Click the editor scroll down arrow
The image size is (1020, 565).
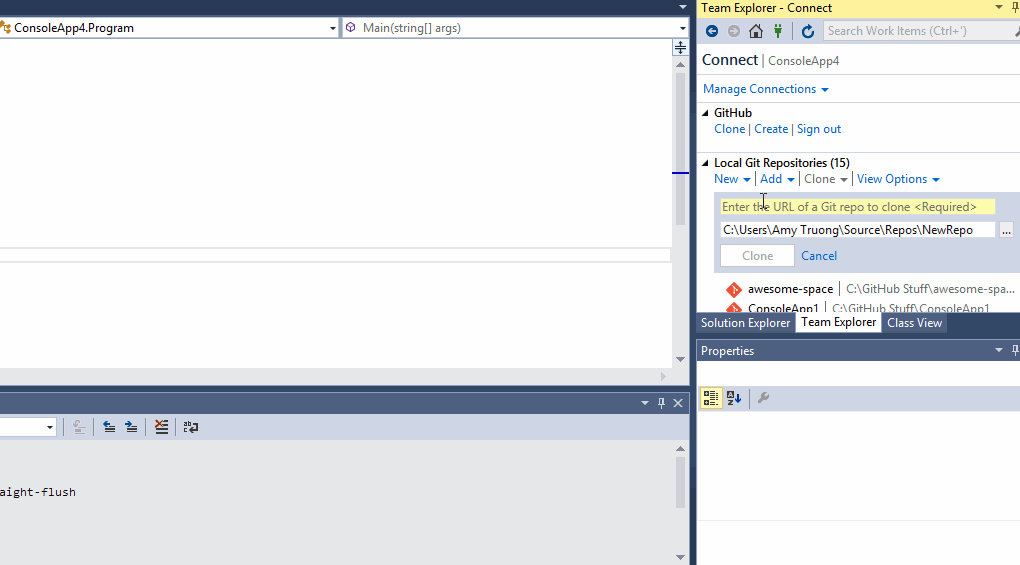pos(680,360)
